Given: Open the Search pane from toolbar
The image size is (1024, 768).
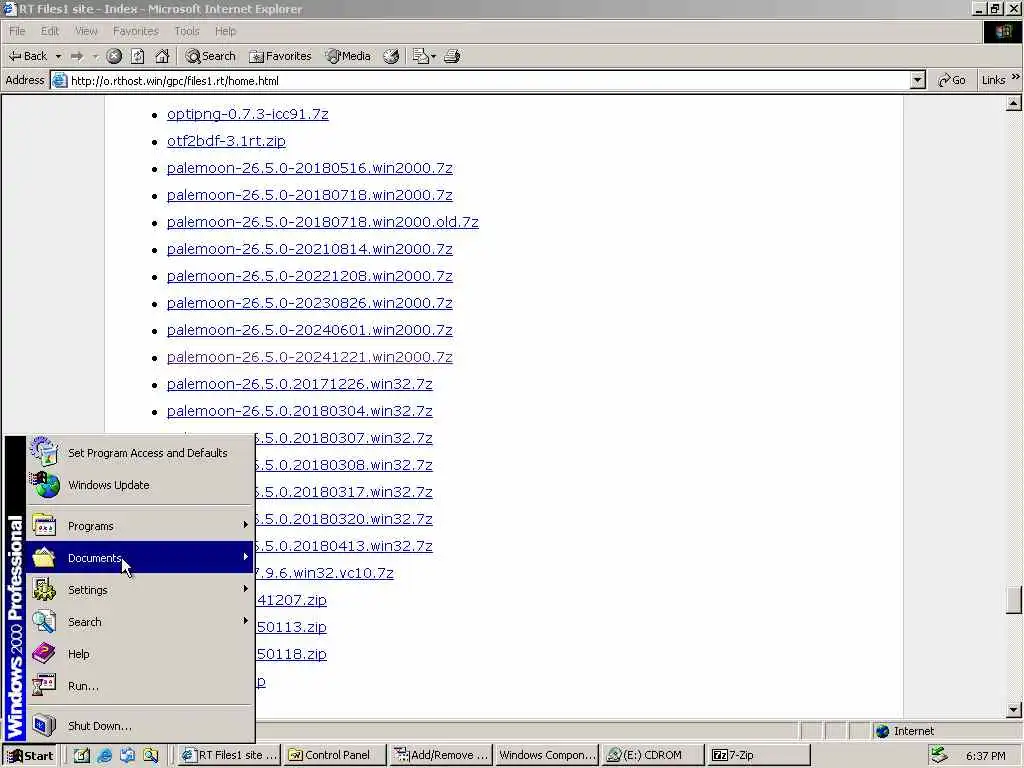Looking at the screenshot, I should coord(210,56).
